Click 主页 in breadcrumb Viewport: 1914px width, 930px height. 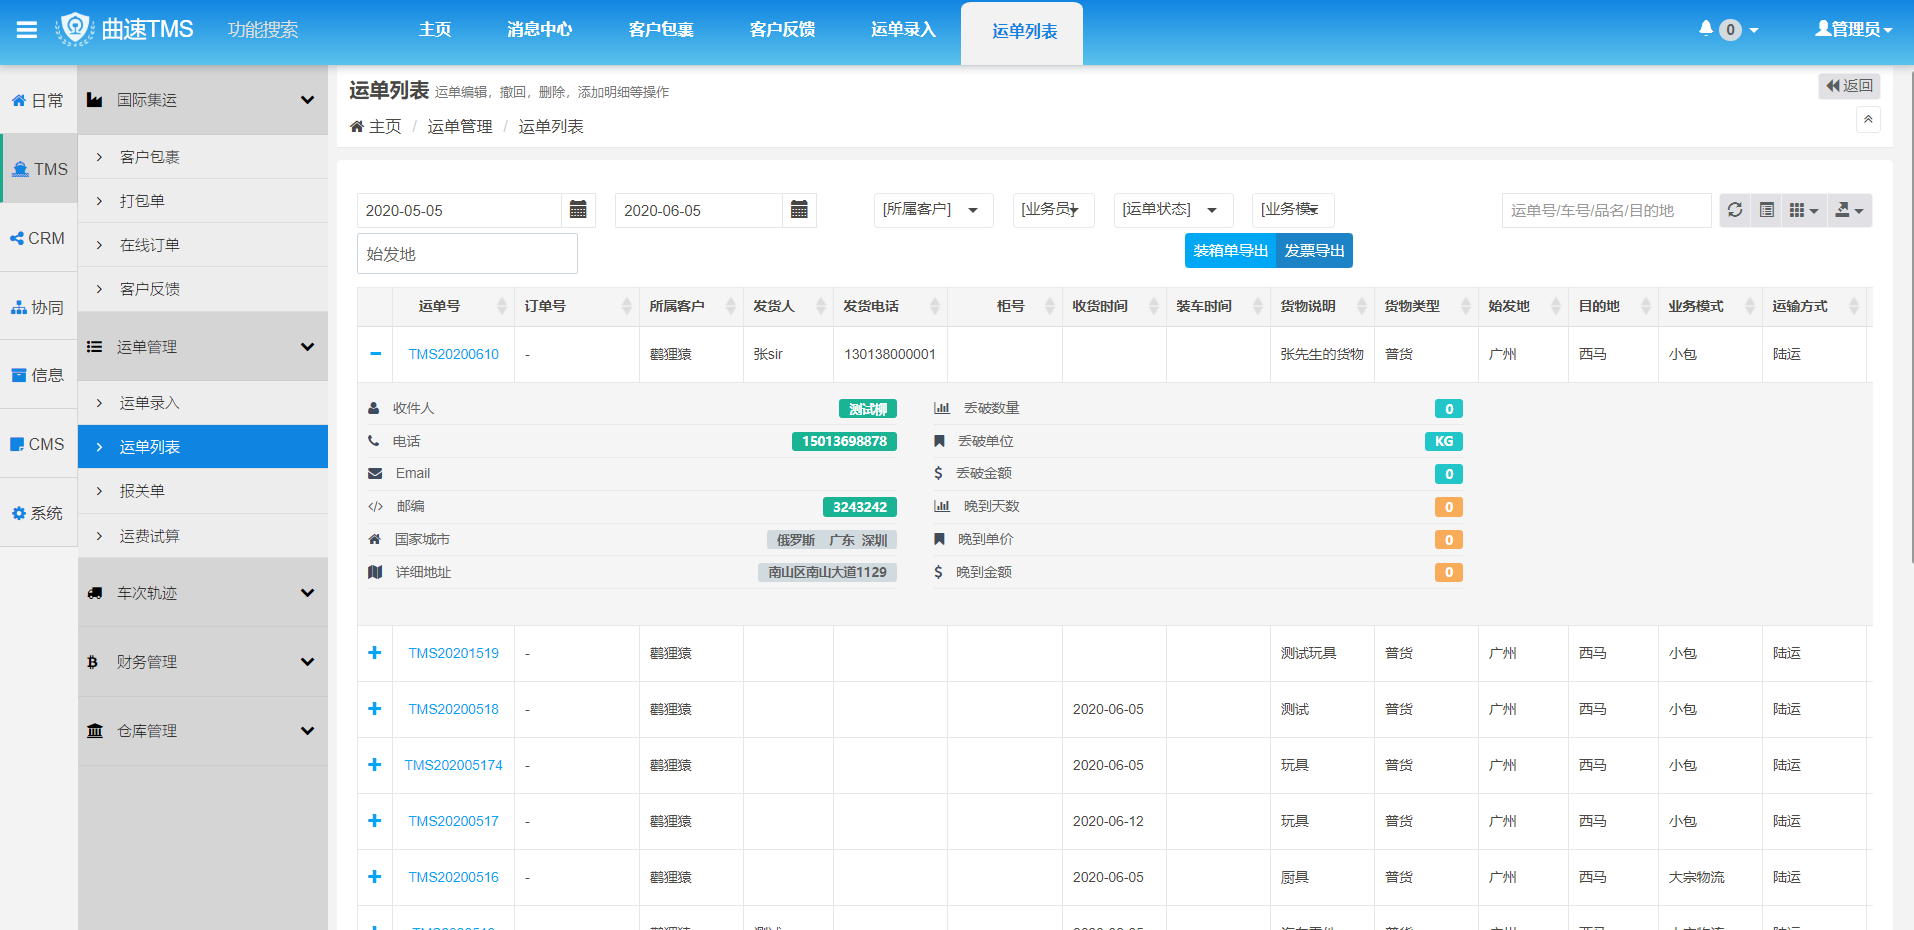coord(385,126)
